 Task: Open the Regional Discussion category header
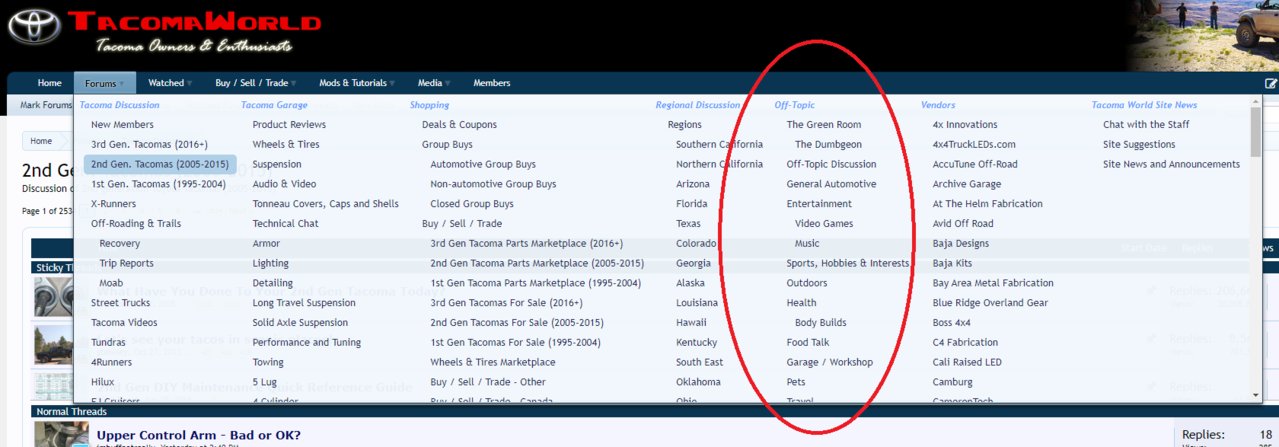point(698,104)
